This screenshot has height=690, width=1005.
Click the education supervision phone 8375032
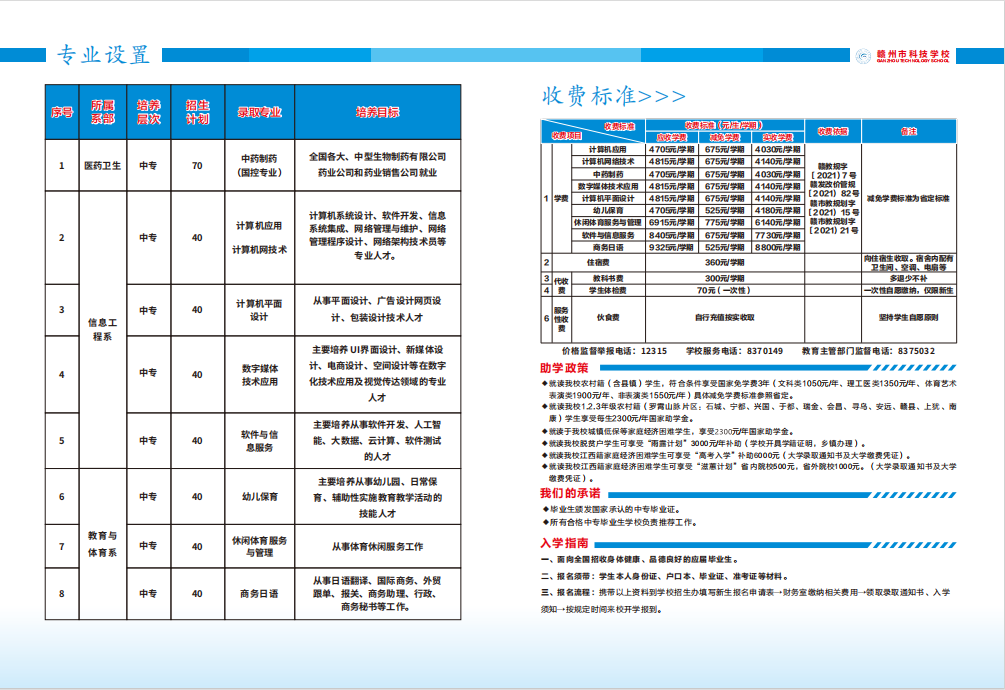[917, 351]
